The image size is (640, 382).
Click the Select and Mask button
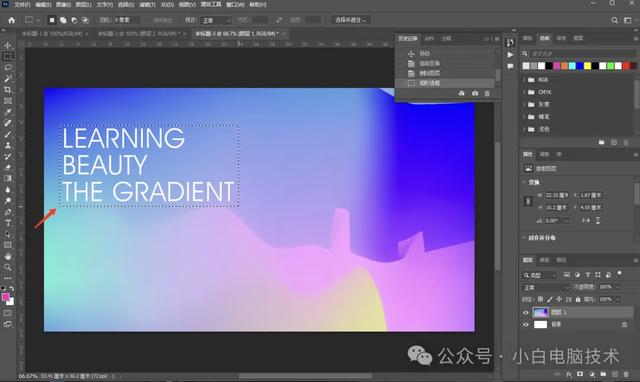[x=351, y=20]
